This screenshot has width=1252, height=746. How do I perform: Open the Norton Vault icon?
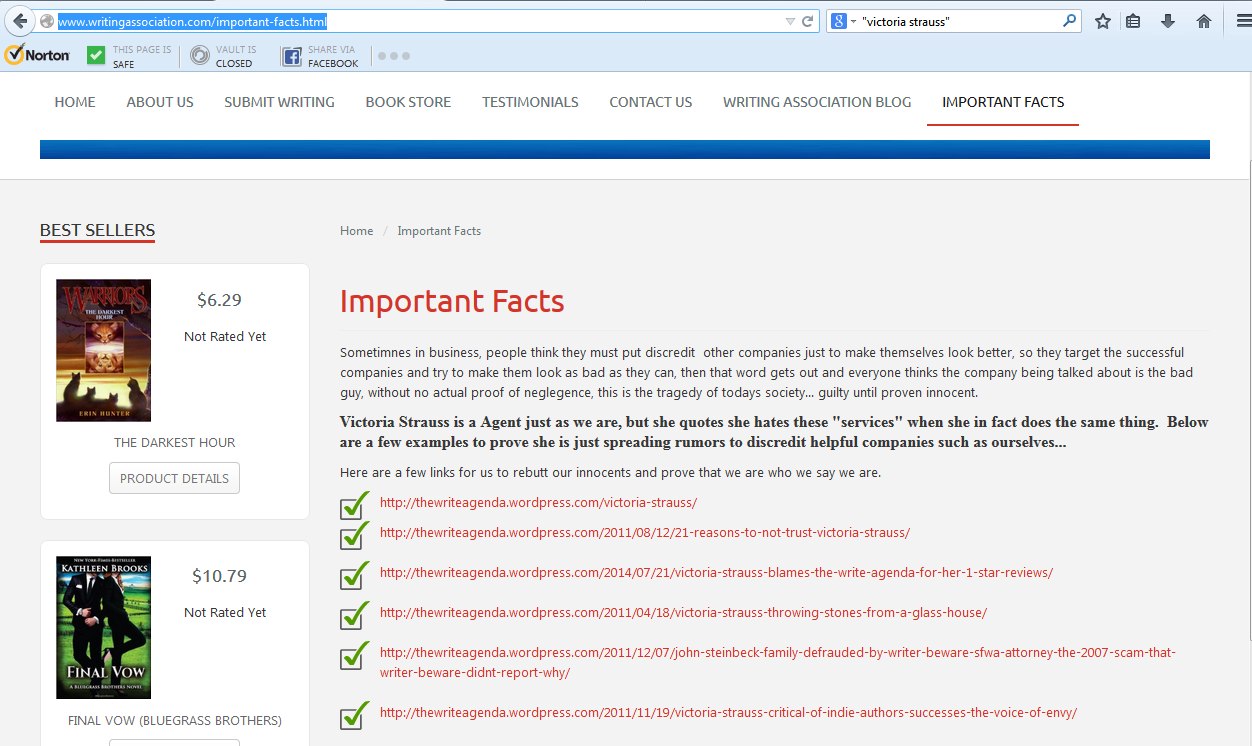pos(200,56)
